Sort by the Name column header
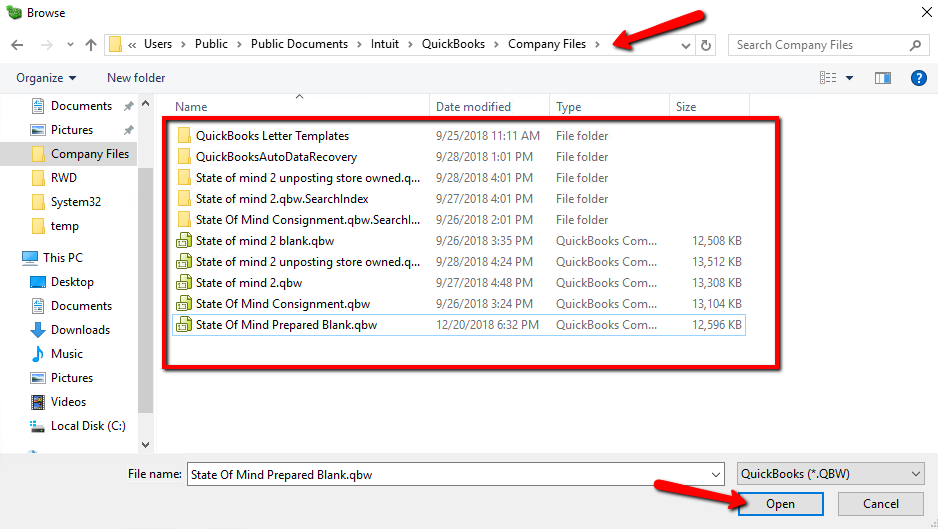 tap(191, 107)
